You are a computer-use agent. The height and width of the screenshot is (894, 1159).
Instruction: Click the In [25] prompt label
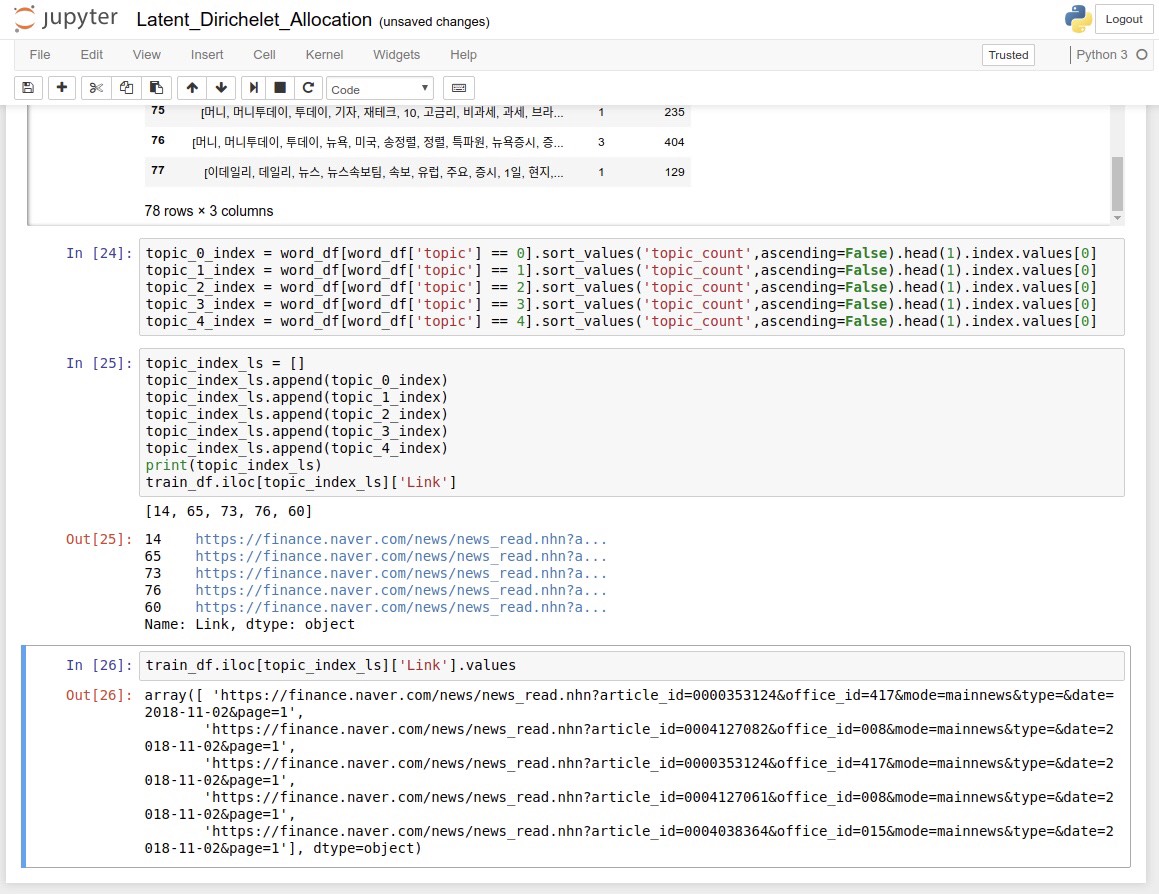pyautogui.click(x=99, y=363)
